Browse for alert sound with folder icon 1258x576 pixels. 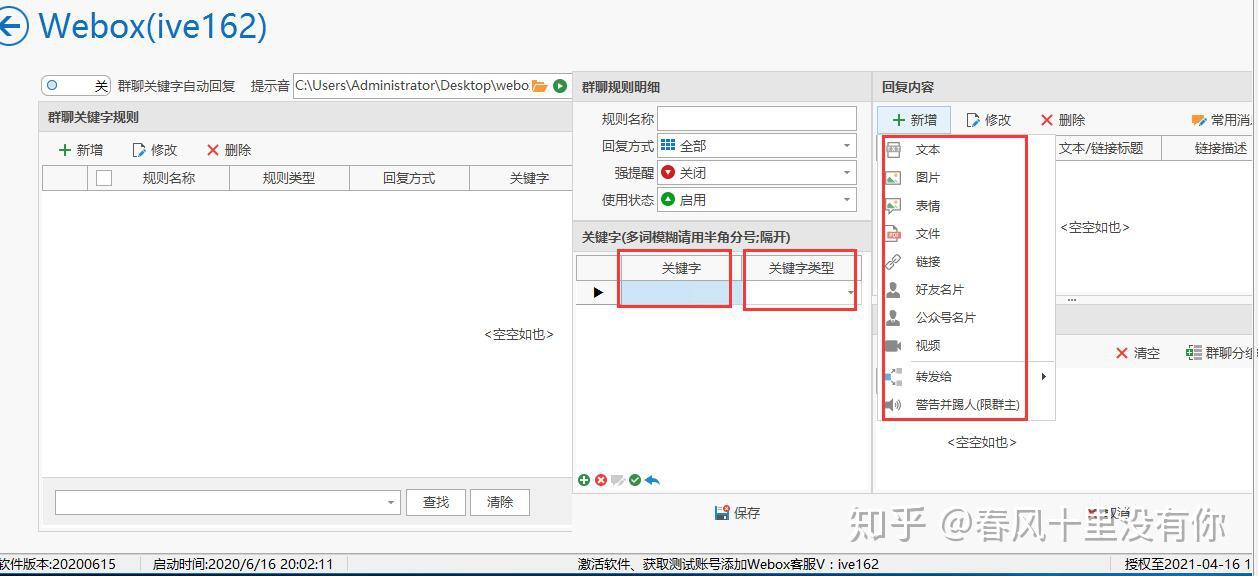pyautogui.click(x=540, y=86)
